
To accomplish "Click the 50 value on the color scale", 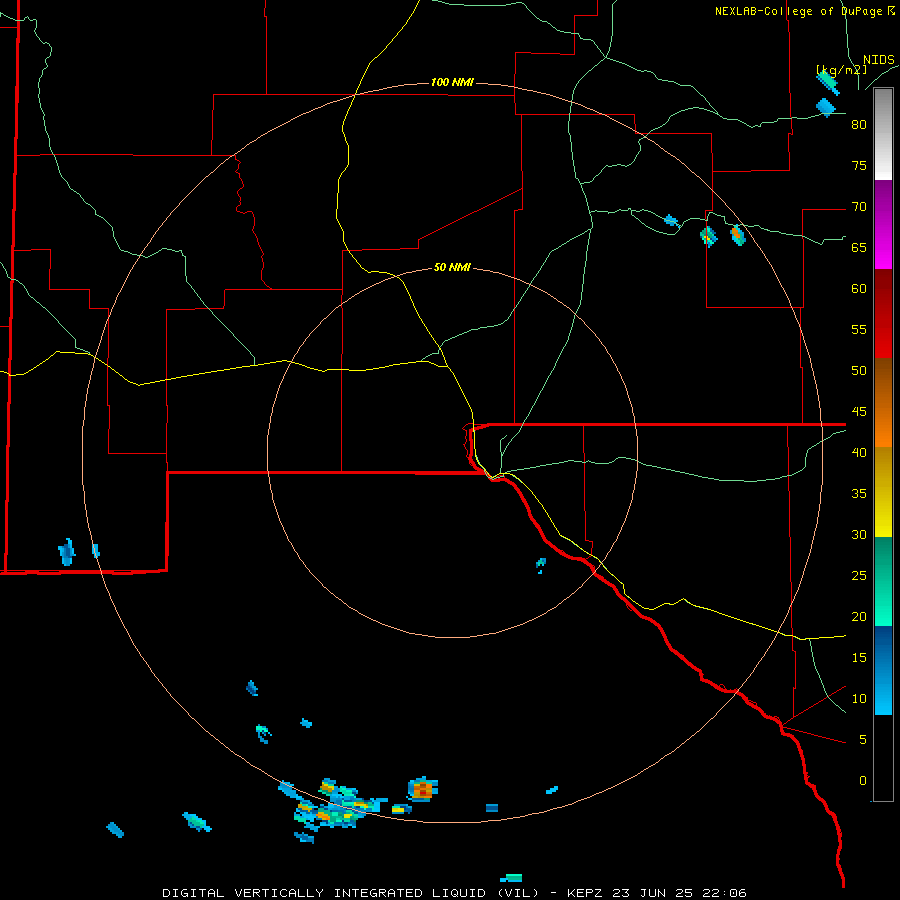I will coord(859,370).
